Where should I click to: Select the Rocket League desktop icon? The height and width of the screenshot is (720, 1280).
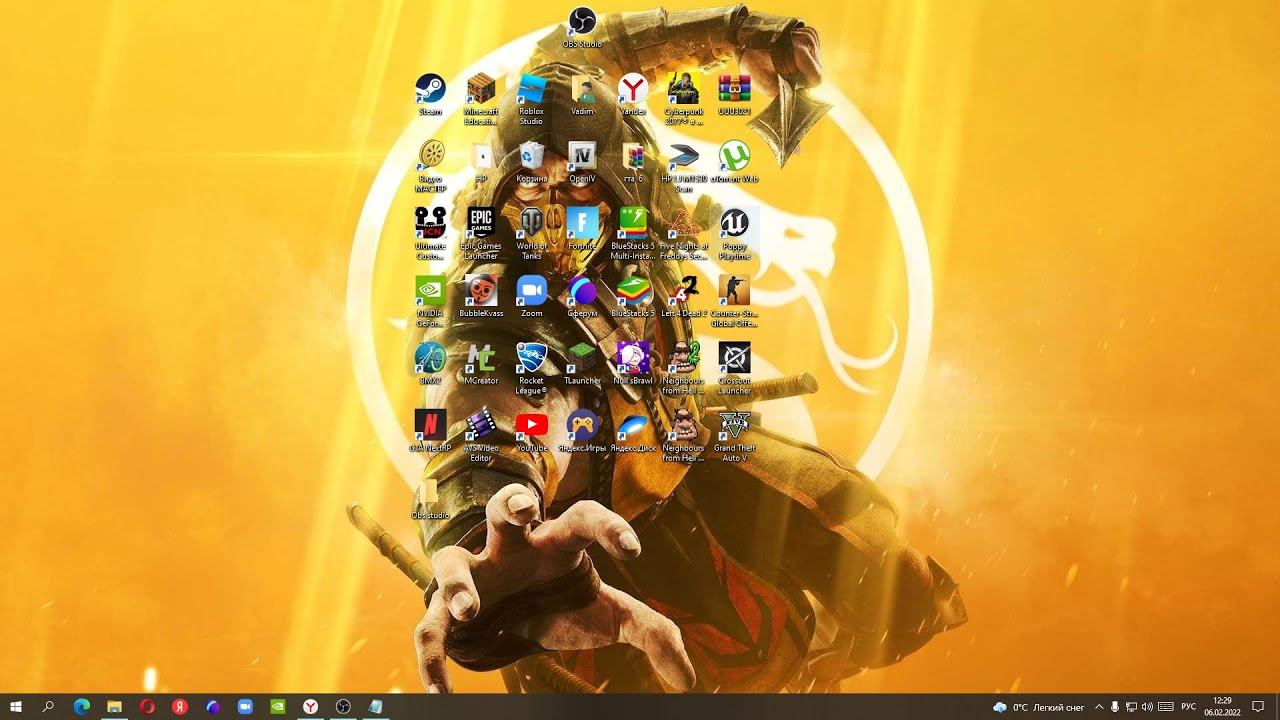pyautogui.click(x=531, y=368)
